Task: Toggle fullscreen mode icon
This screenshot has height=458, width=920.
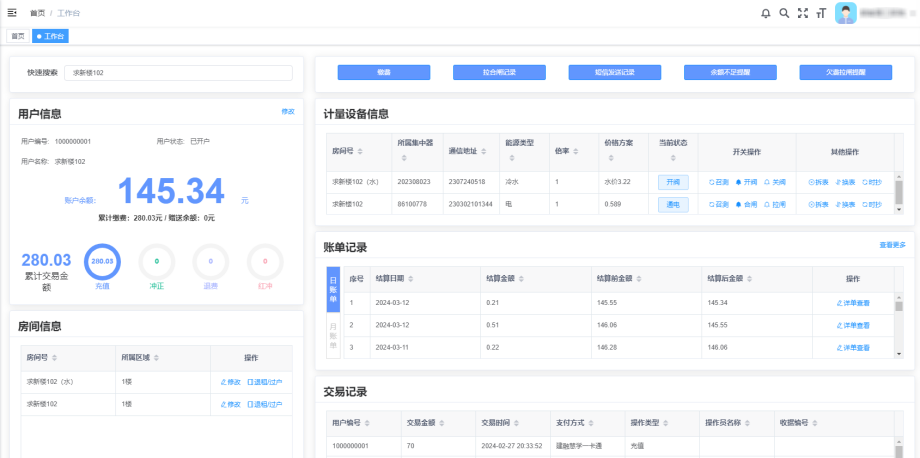Action: tap(802, 13)
